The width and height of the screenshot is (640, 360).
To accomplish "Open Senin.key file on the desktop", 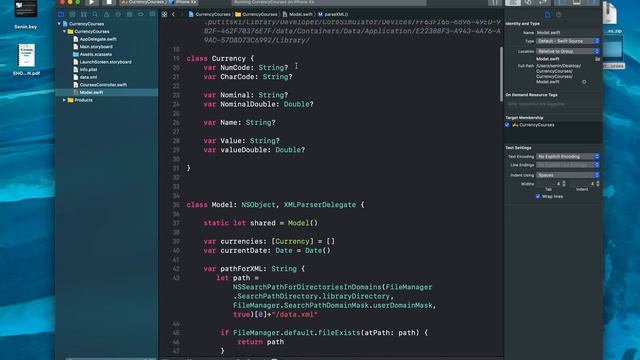I will [25, 15].
